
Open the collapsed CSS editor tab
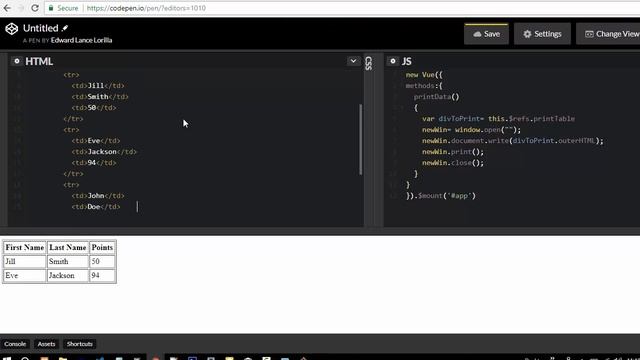point(369,63)
